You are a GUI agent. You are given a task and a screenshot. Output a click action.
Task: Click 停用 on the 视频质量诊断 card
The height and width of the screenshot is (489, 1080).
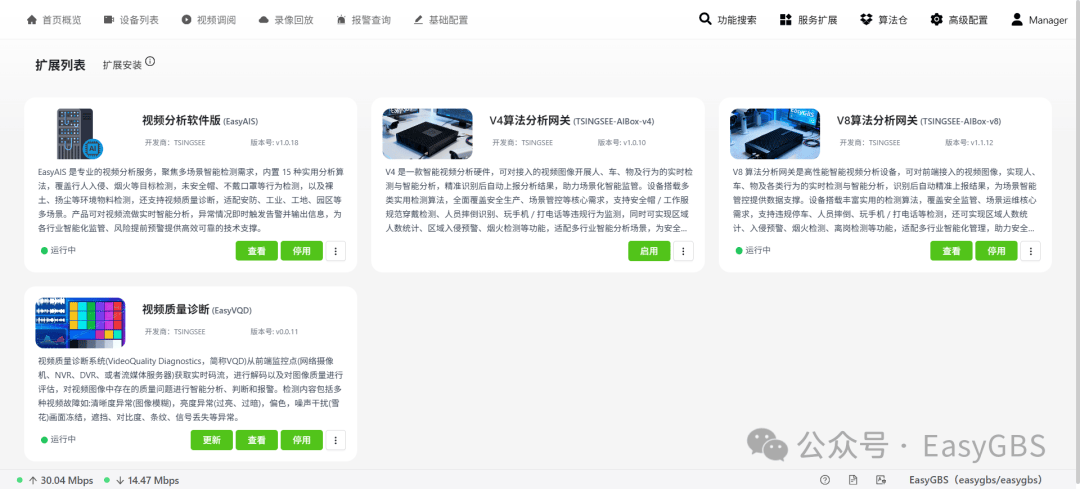click(302, 440)
